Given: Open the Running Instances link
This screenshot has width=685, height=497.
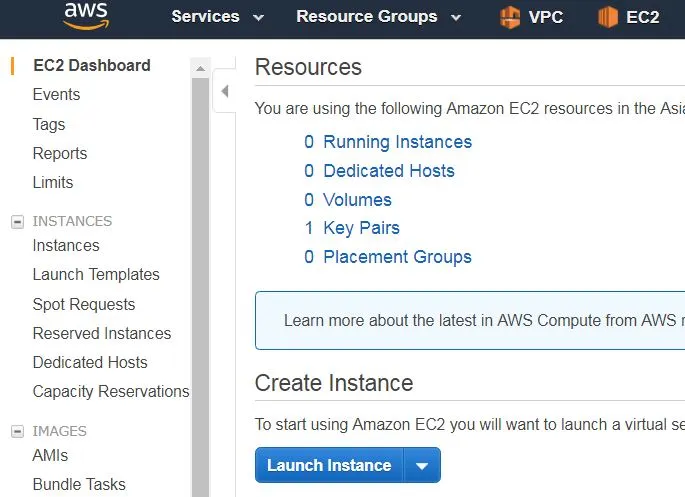Looking at the screenshot, I should pos(398,142).
